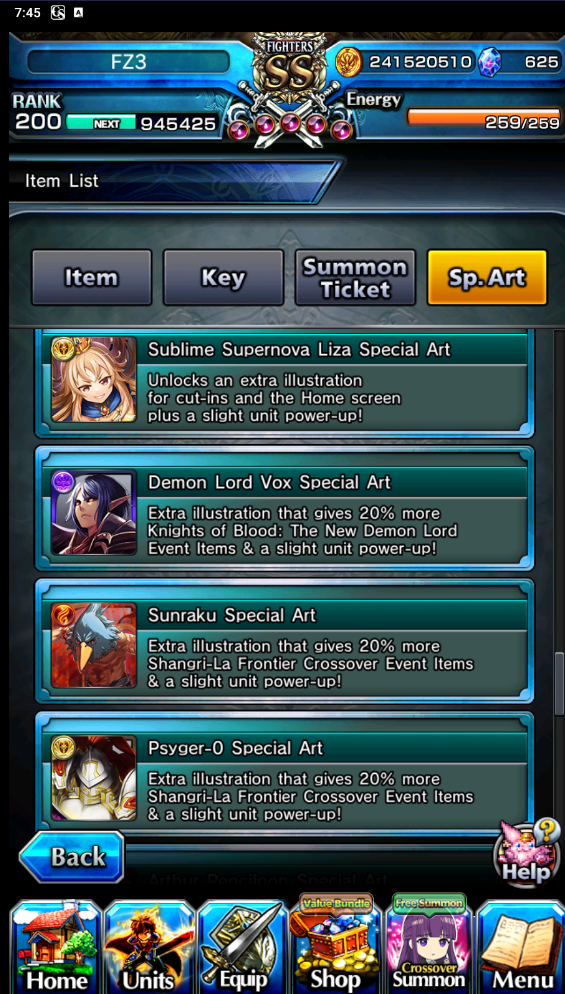Screen dimensions: 565x994
Task: Open the Units navigation icon
Action: coord(150,946)
